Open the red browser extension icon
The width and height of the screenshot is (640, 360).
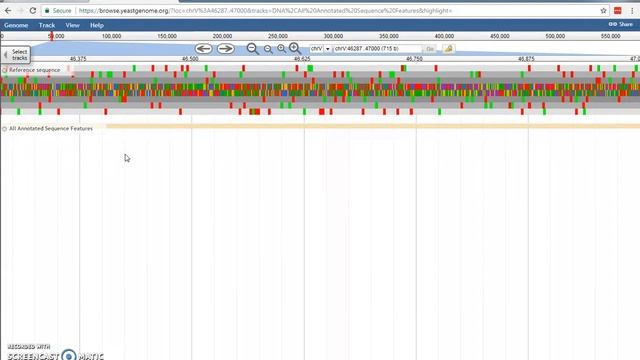pos(618,11)
